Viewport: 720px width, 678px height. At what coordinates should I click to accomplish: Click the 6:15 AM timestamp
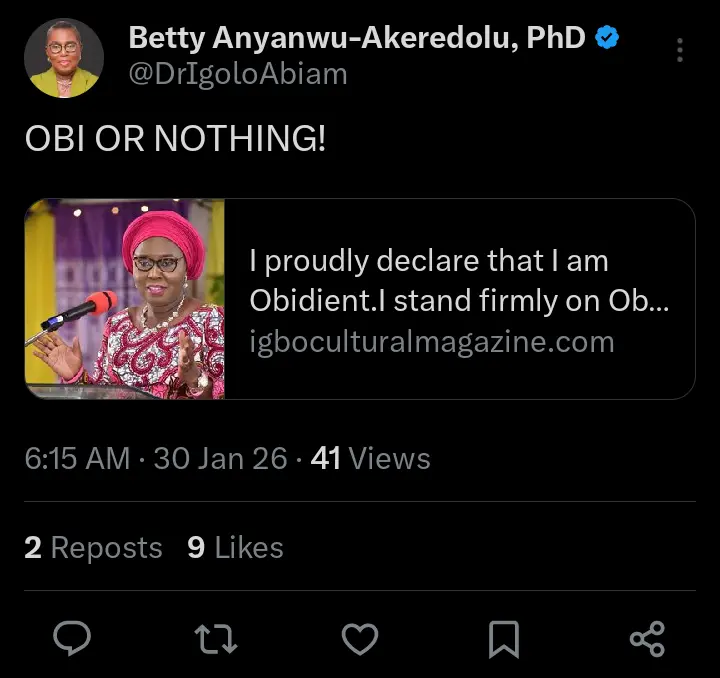point(77,459)
